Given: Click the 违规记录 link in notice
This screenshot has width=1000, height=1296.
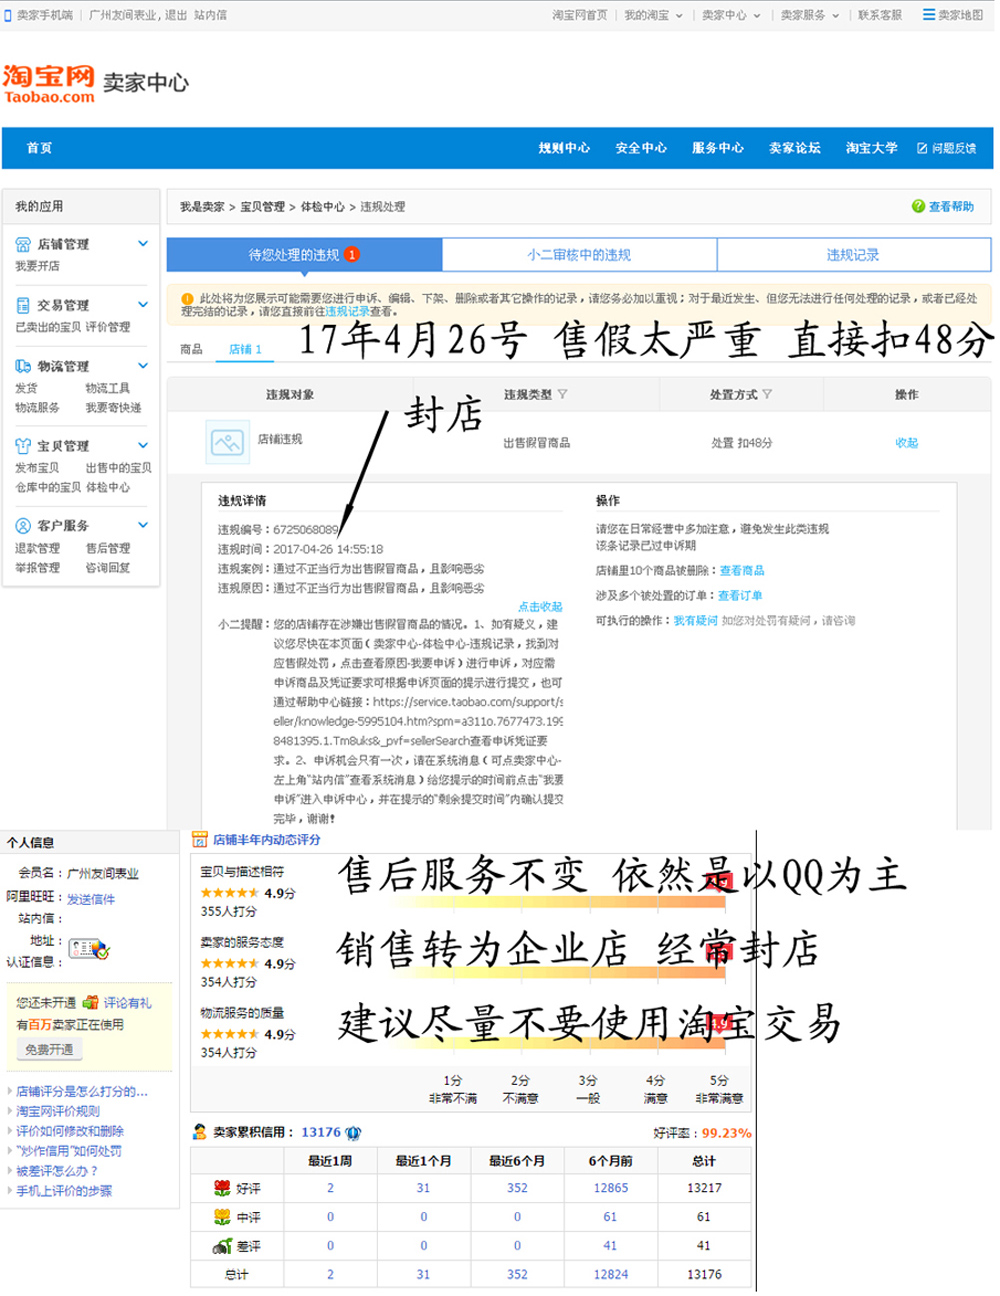Looking at the screenshot, I should coord(347,312).
